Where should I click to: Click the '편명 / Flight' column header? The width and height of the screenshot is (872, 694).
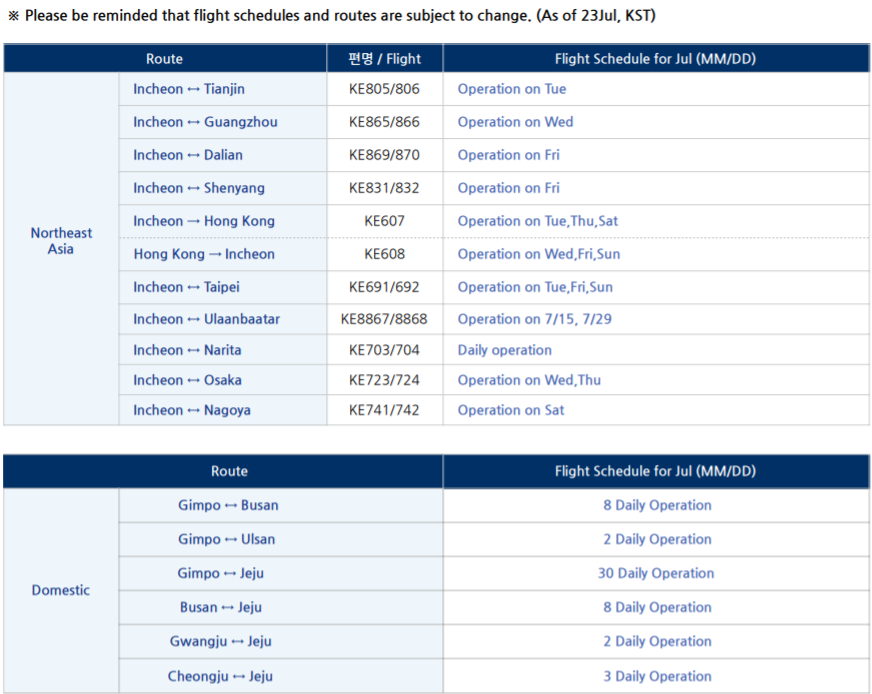point(385,58)
